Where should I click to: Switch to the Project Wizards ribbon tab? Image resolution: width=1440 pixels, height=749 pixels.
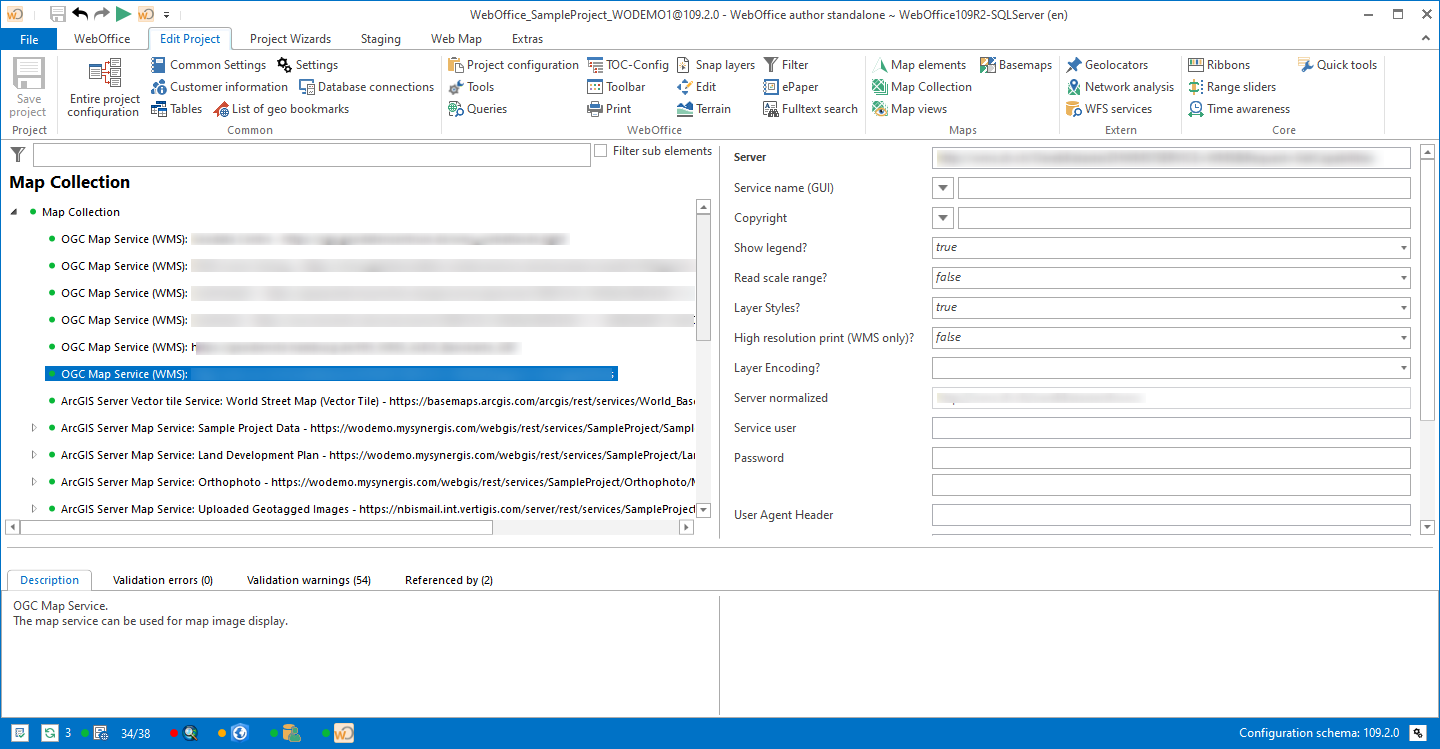point(290,38)
